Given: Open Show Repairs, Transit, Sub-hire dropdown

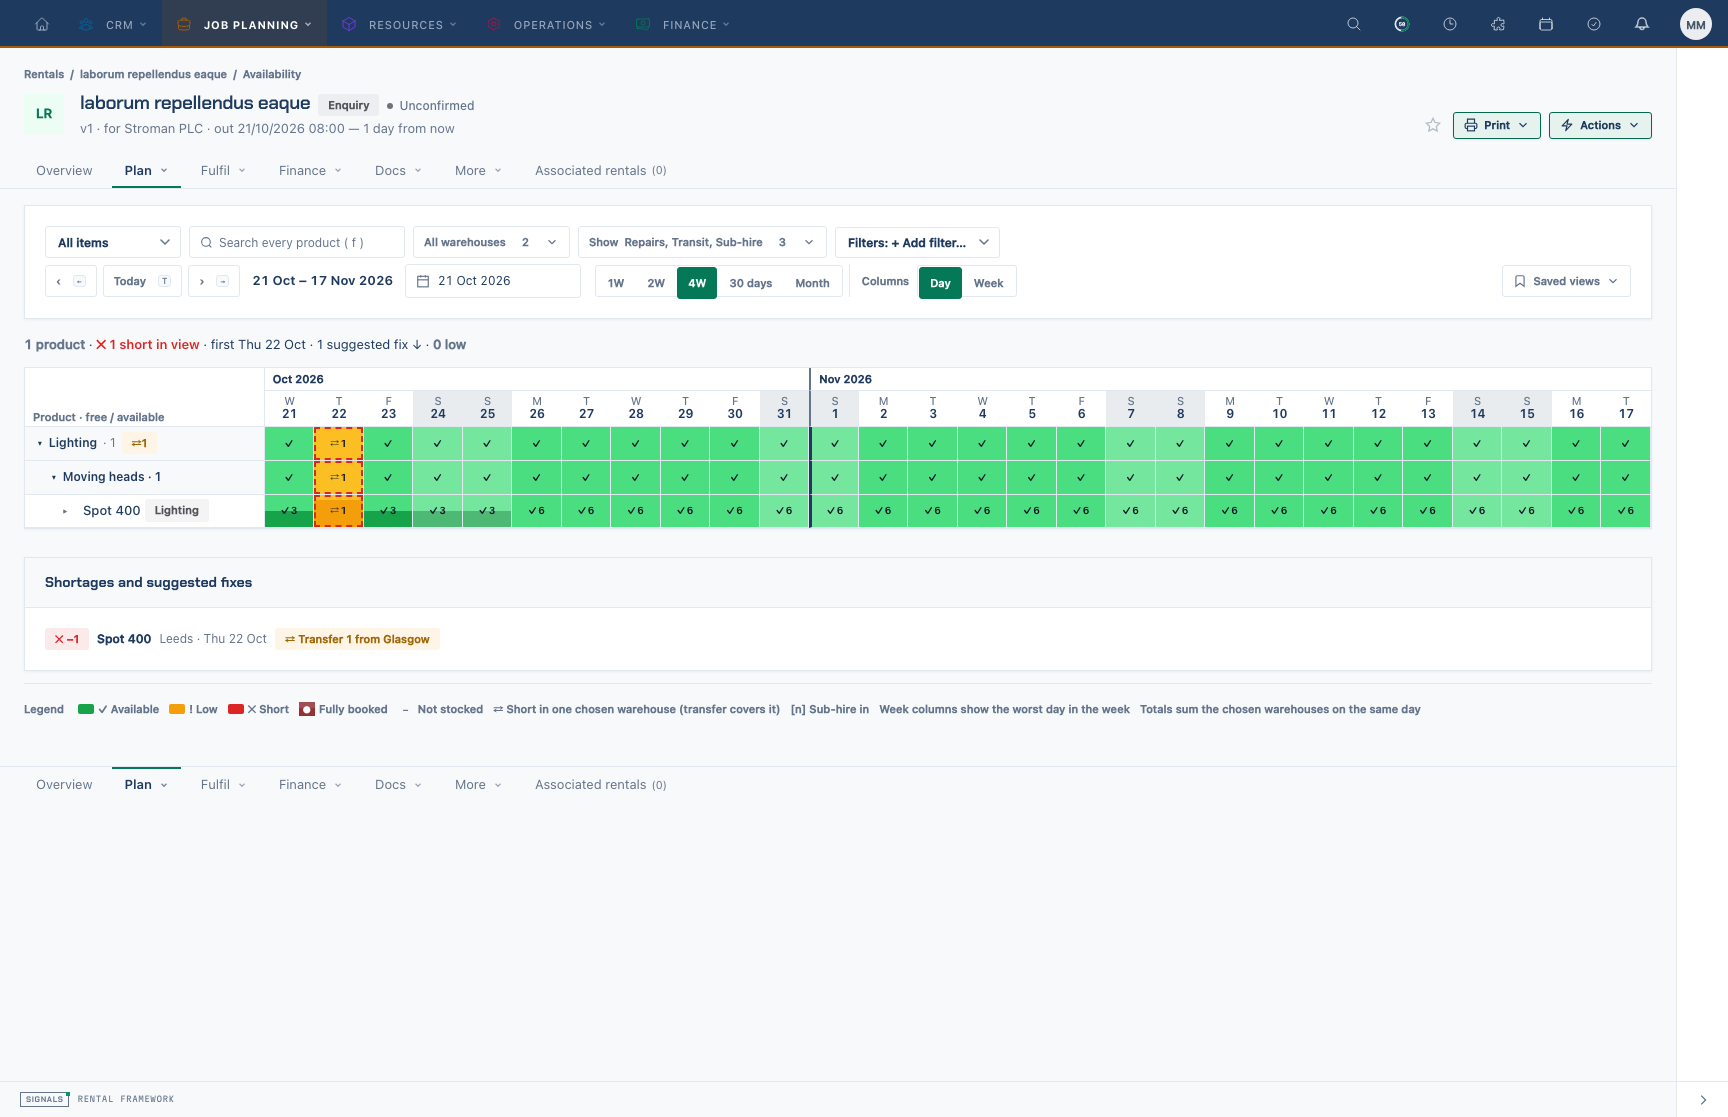Looking at the screenshot, I should (x=702, y=242).
